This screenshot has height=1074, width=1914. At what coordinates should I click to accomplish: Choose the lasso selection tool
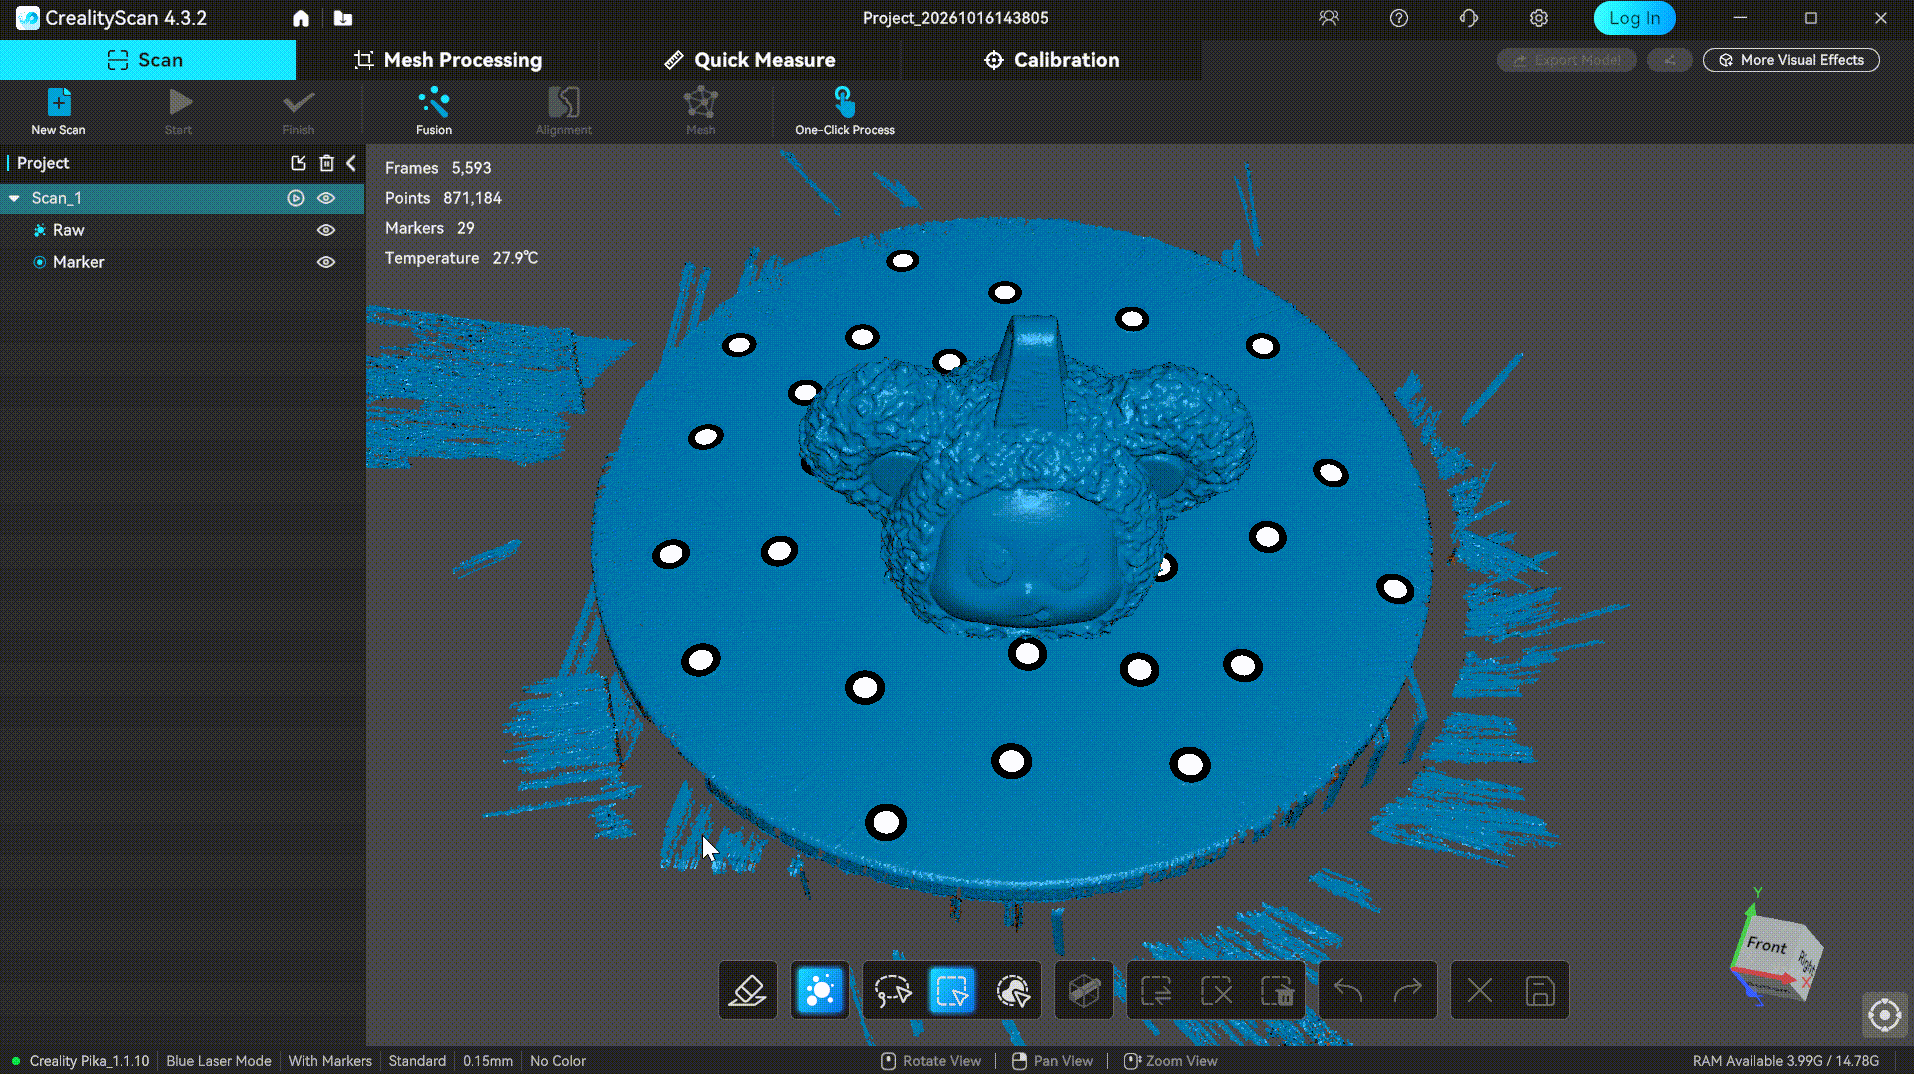(892, 990)
